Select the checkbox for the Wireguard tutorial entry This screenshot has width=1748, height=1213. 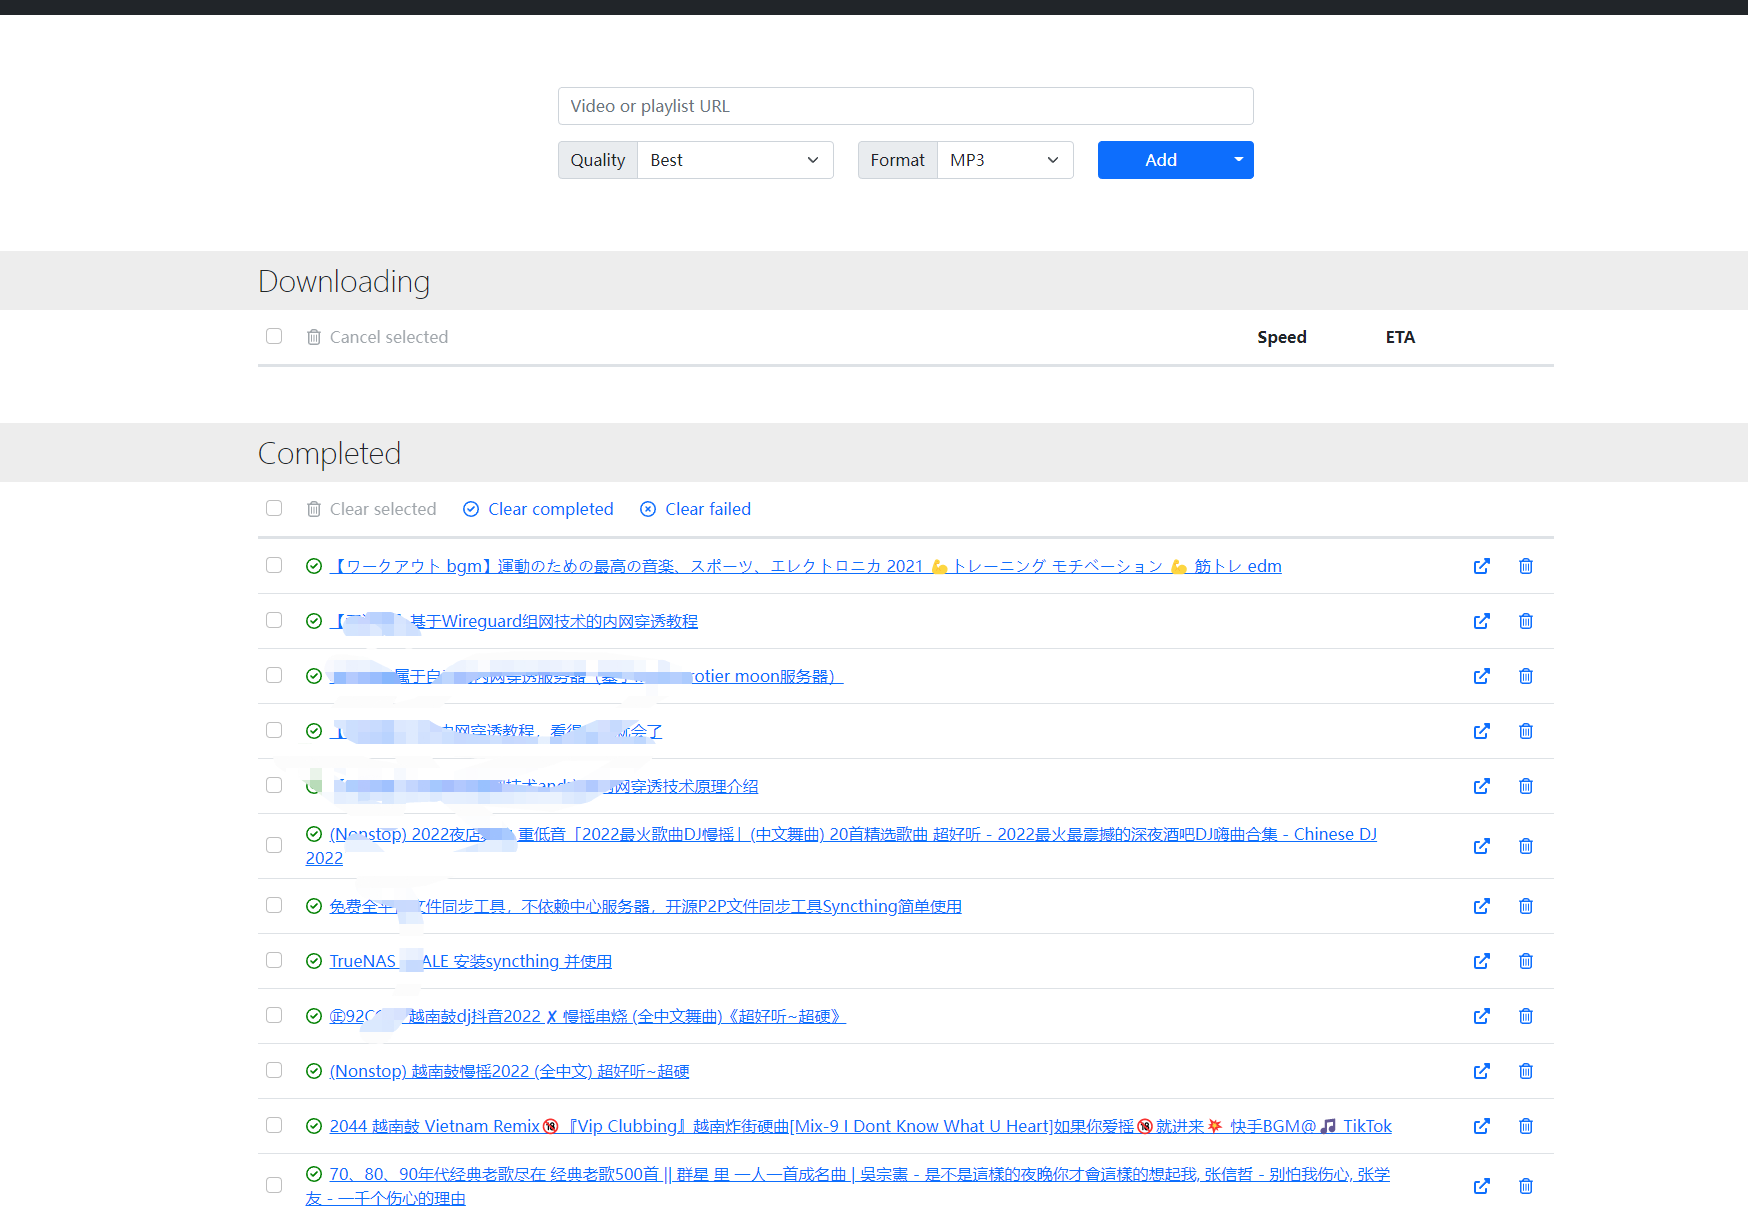(x=273, y=620)
